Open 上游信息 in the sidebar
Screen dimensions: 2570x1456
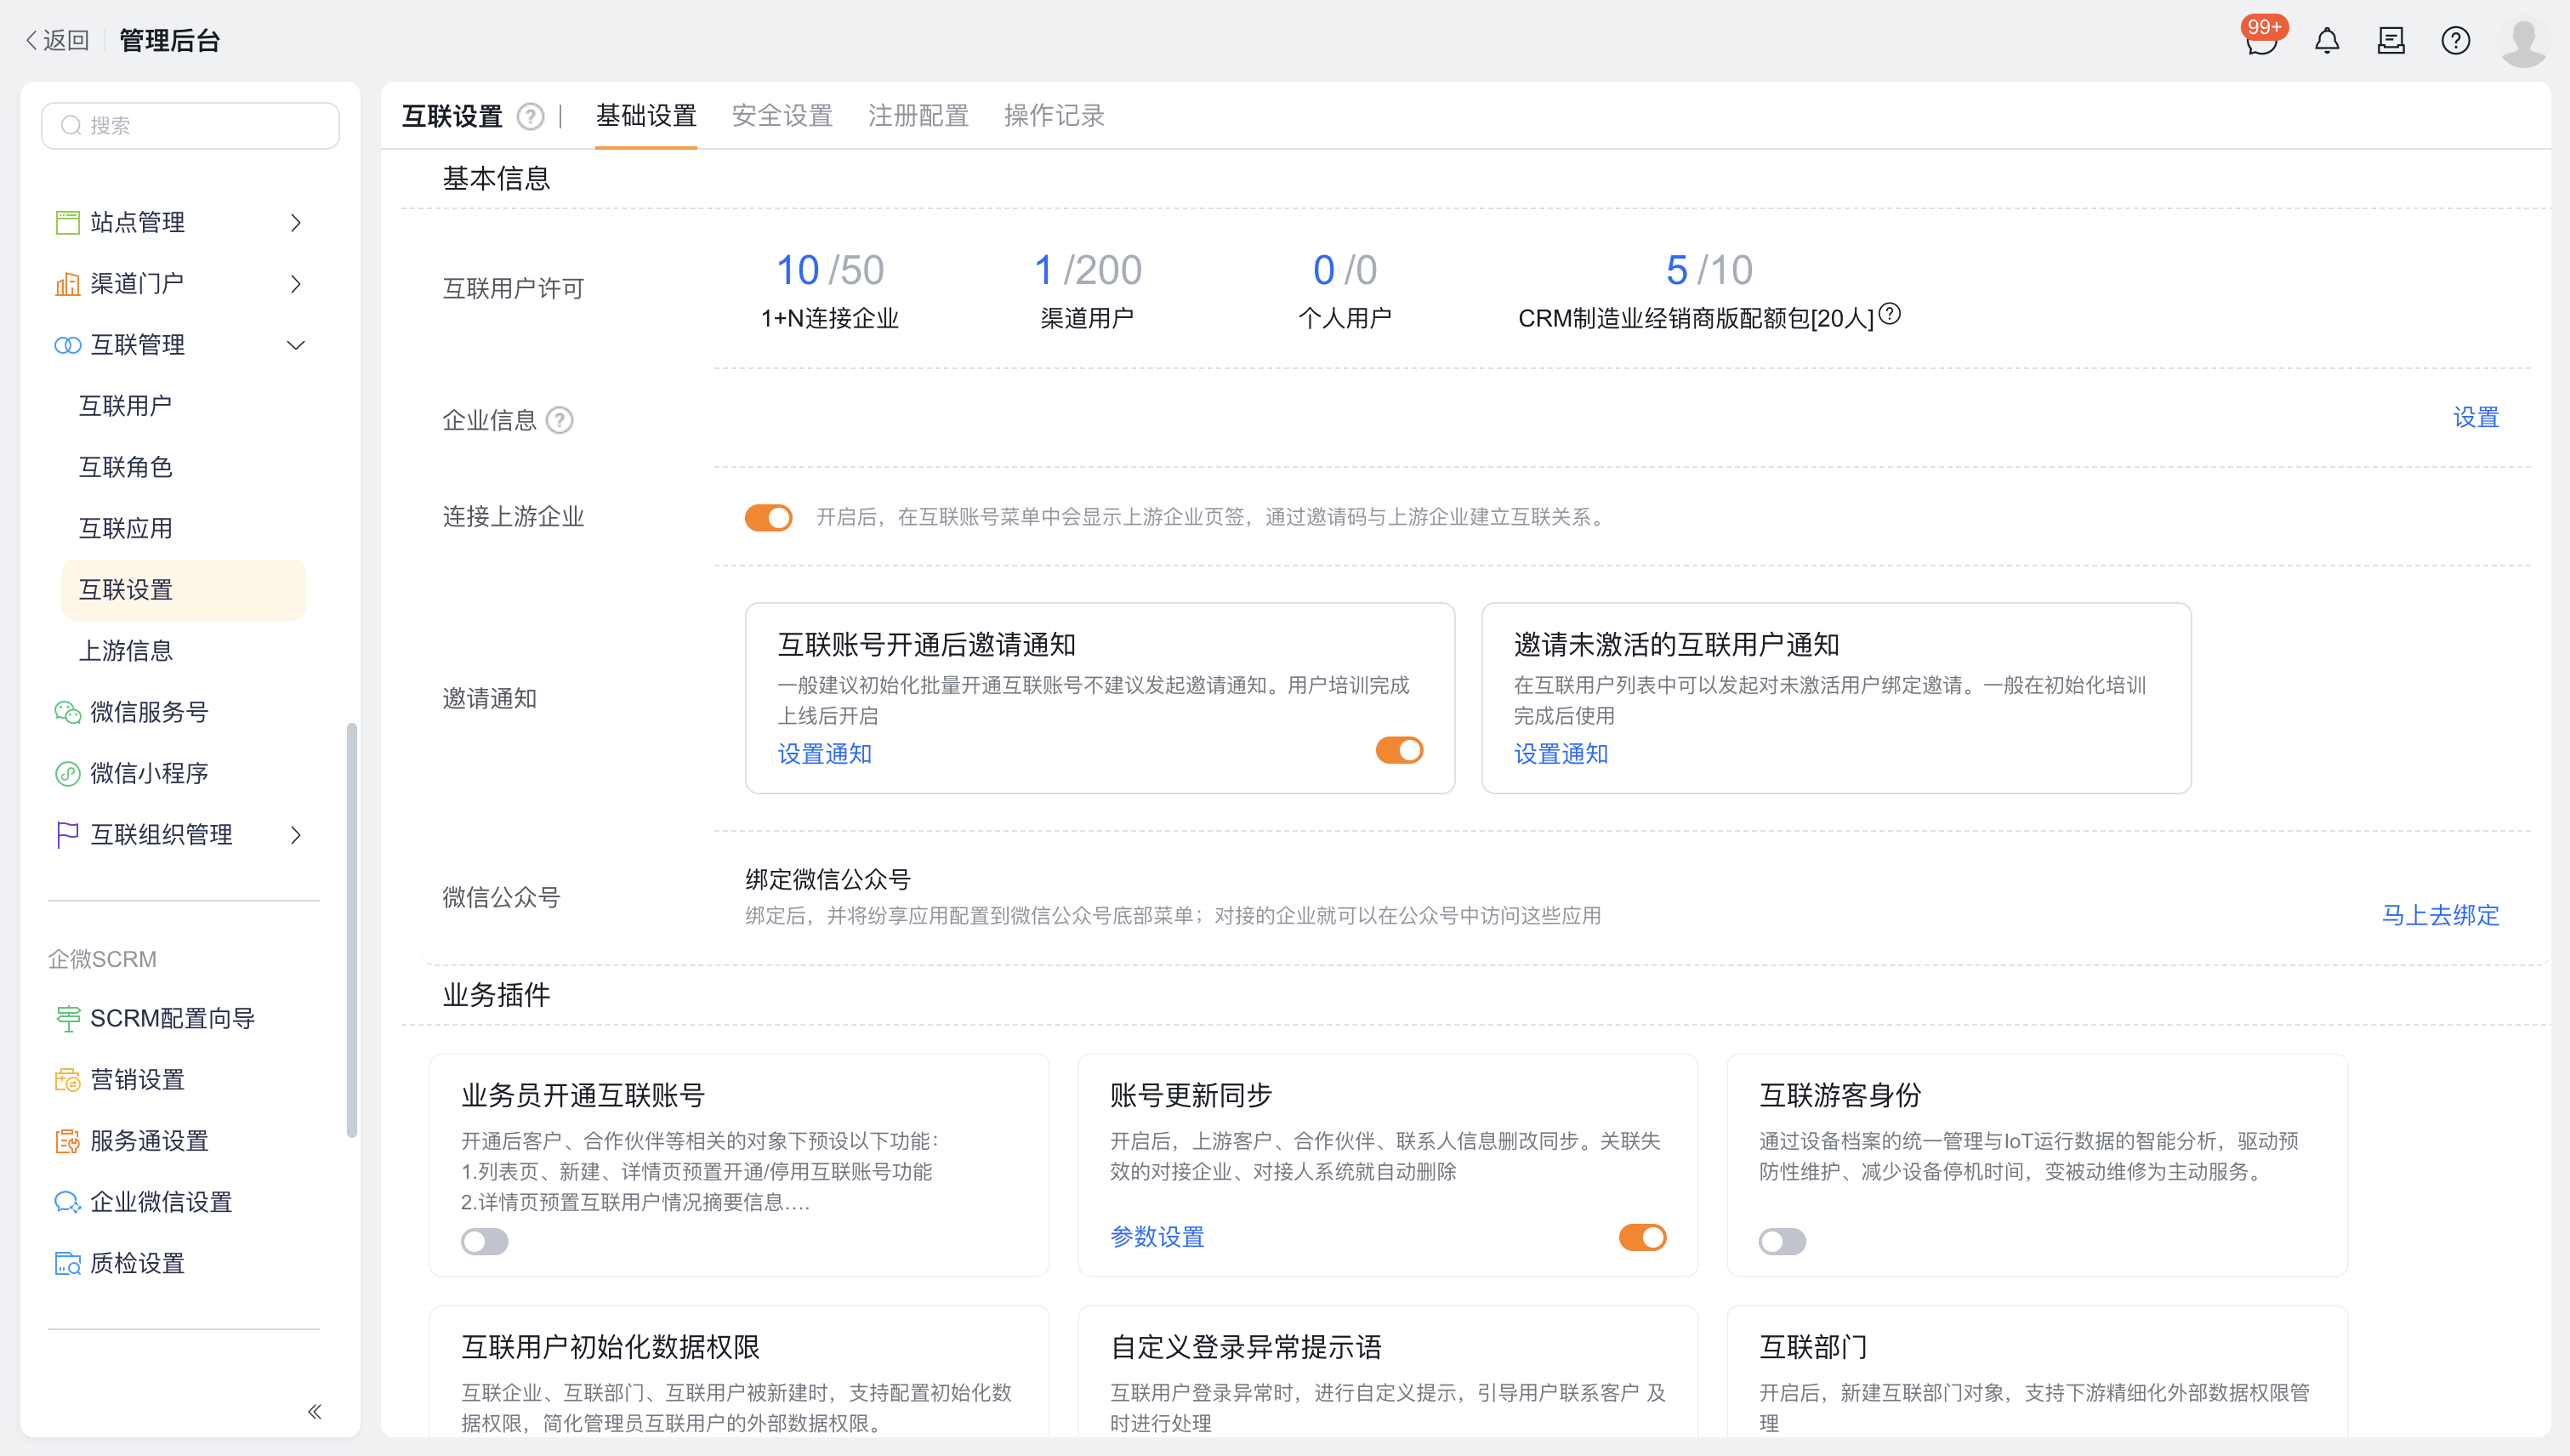125,651
